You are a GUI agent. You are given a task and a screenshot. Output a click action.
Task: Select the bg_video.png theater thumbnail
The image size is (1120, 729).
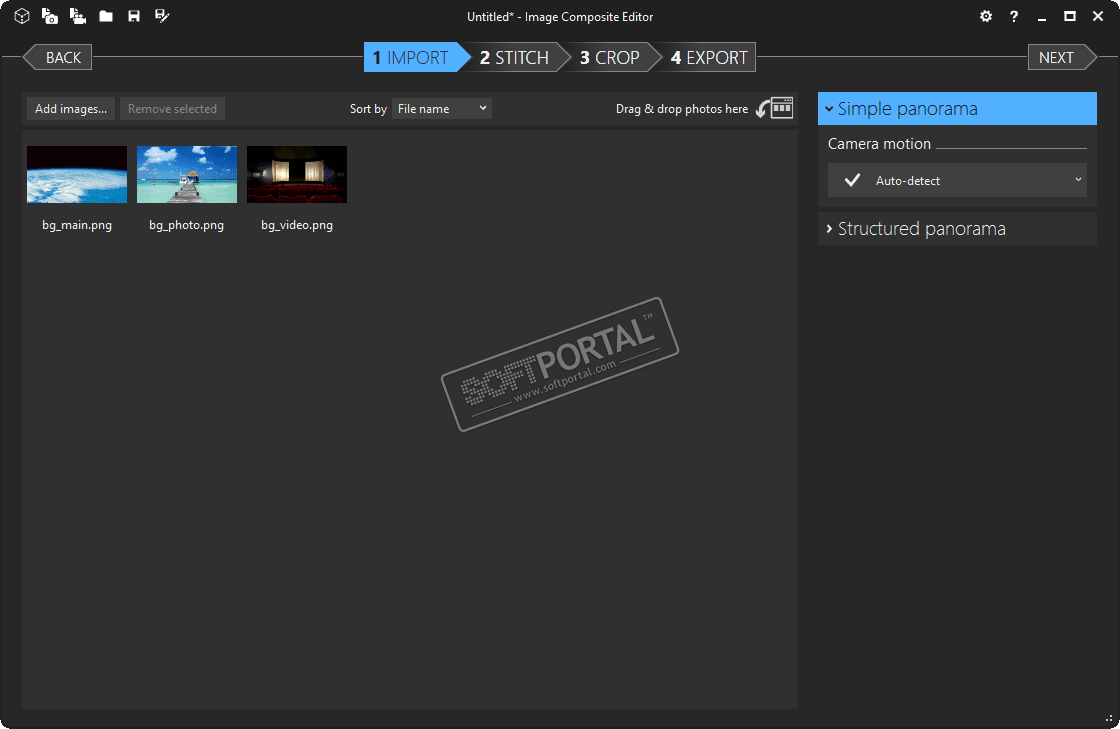click(297, 174)
